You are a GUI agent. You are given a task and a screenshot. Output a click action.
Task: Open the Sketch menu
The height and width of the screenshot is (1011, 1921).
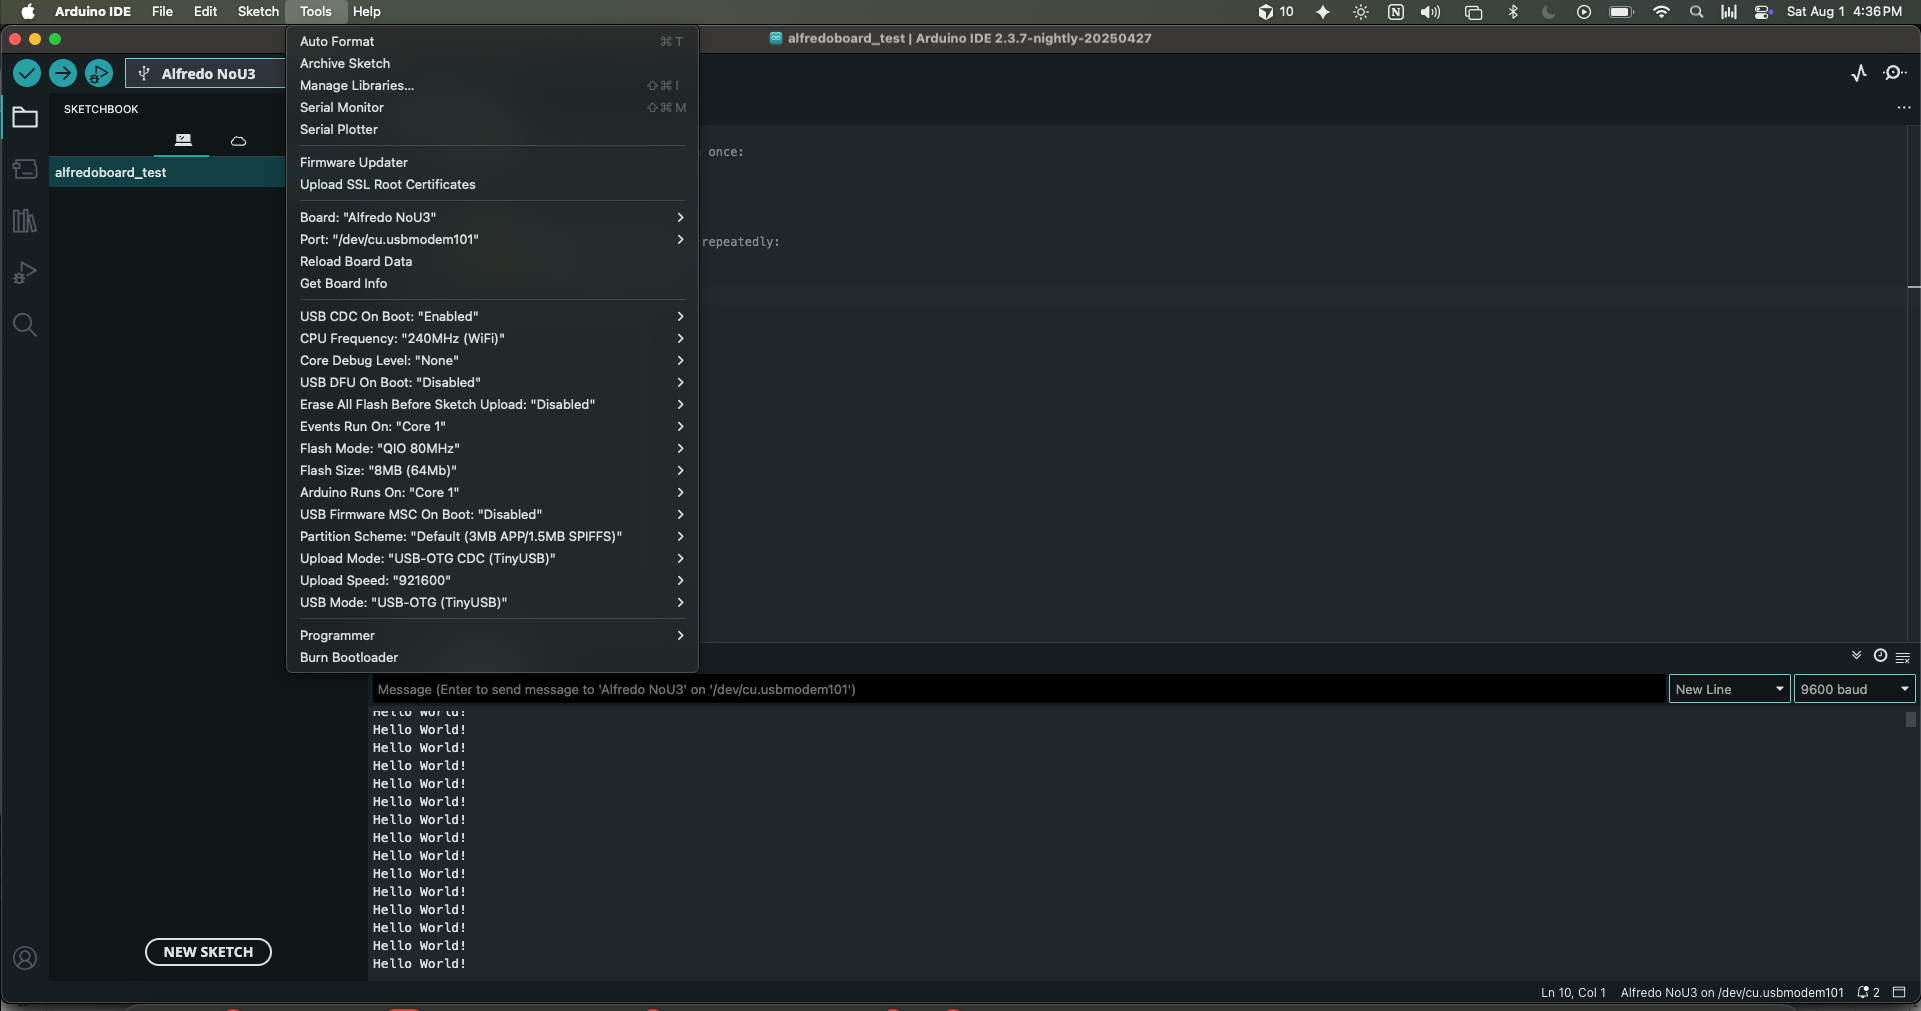click(258, 12)
